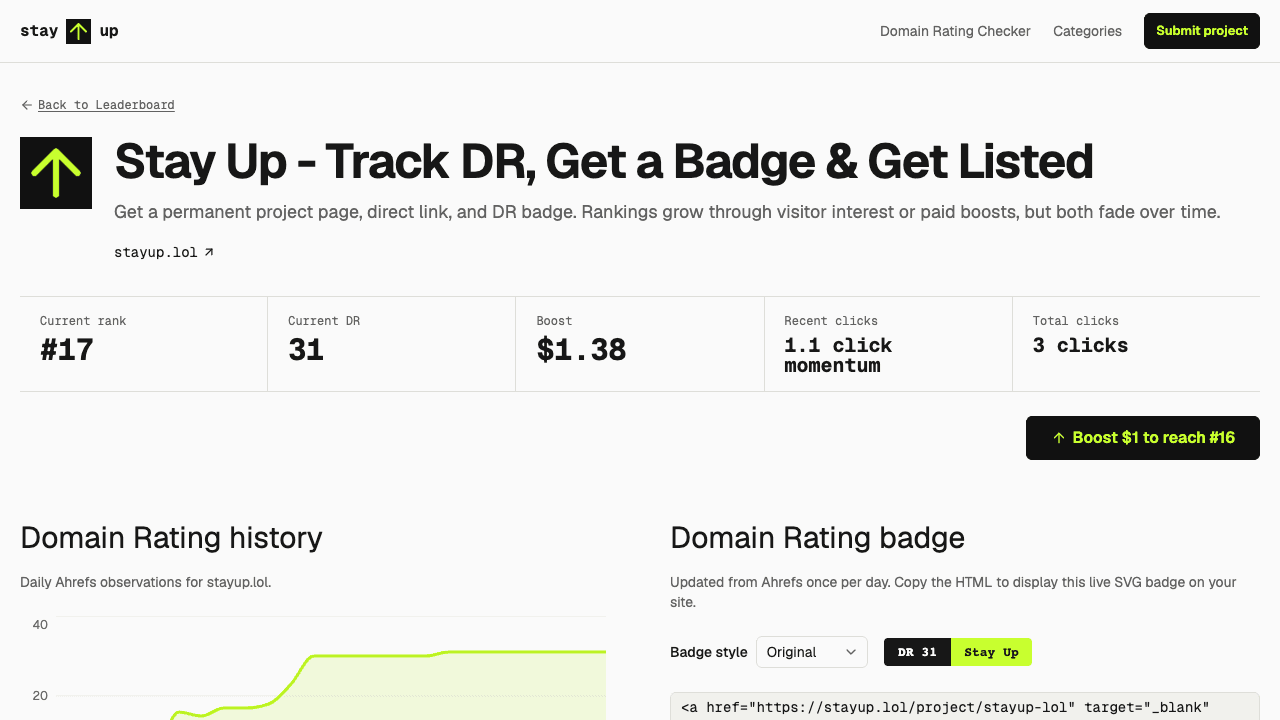Screen dimensions: 1280x720
Task: Click the Daily Ahrefs observations description
Action: (x=146, y=582)
